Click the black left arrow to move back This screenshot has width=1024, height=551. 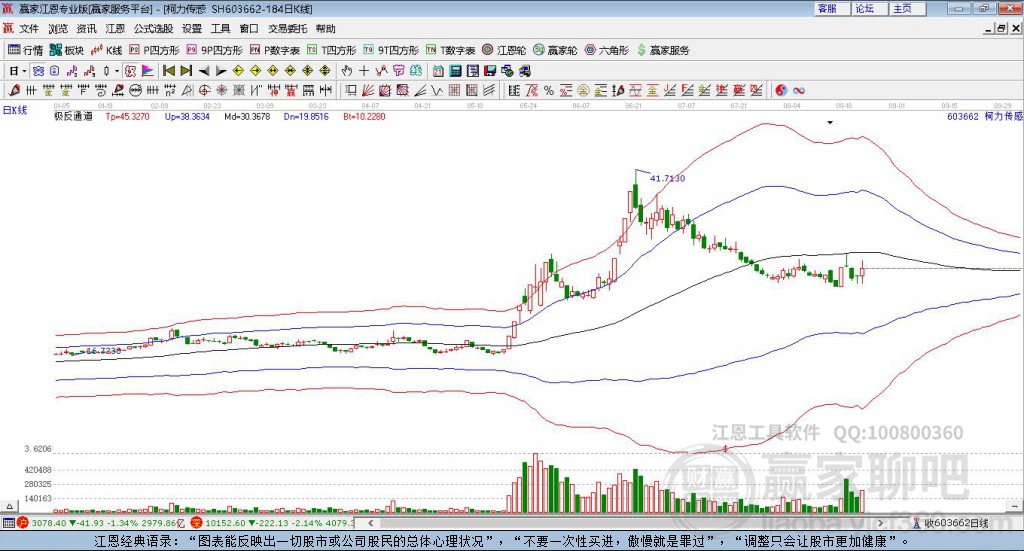[204, 71]
